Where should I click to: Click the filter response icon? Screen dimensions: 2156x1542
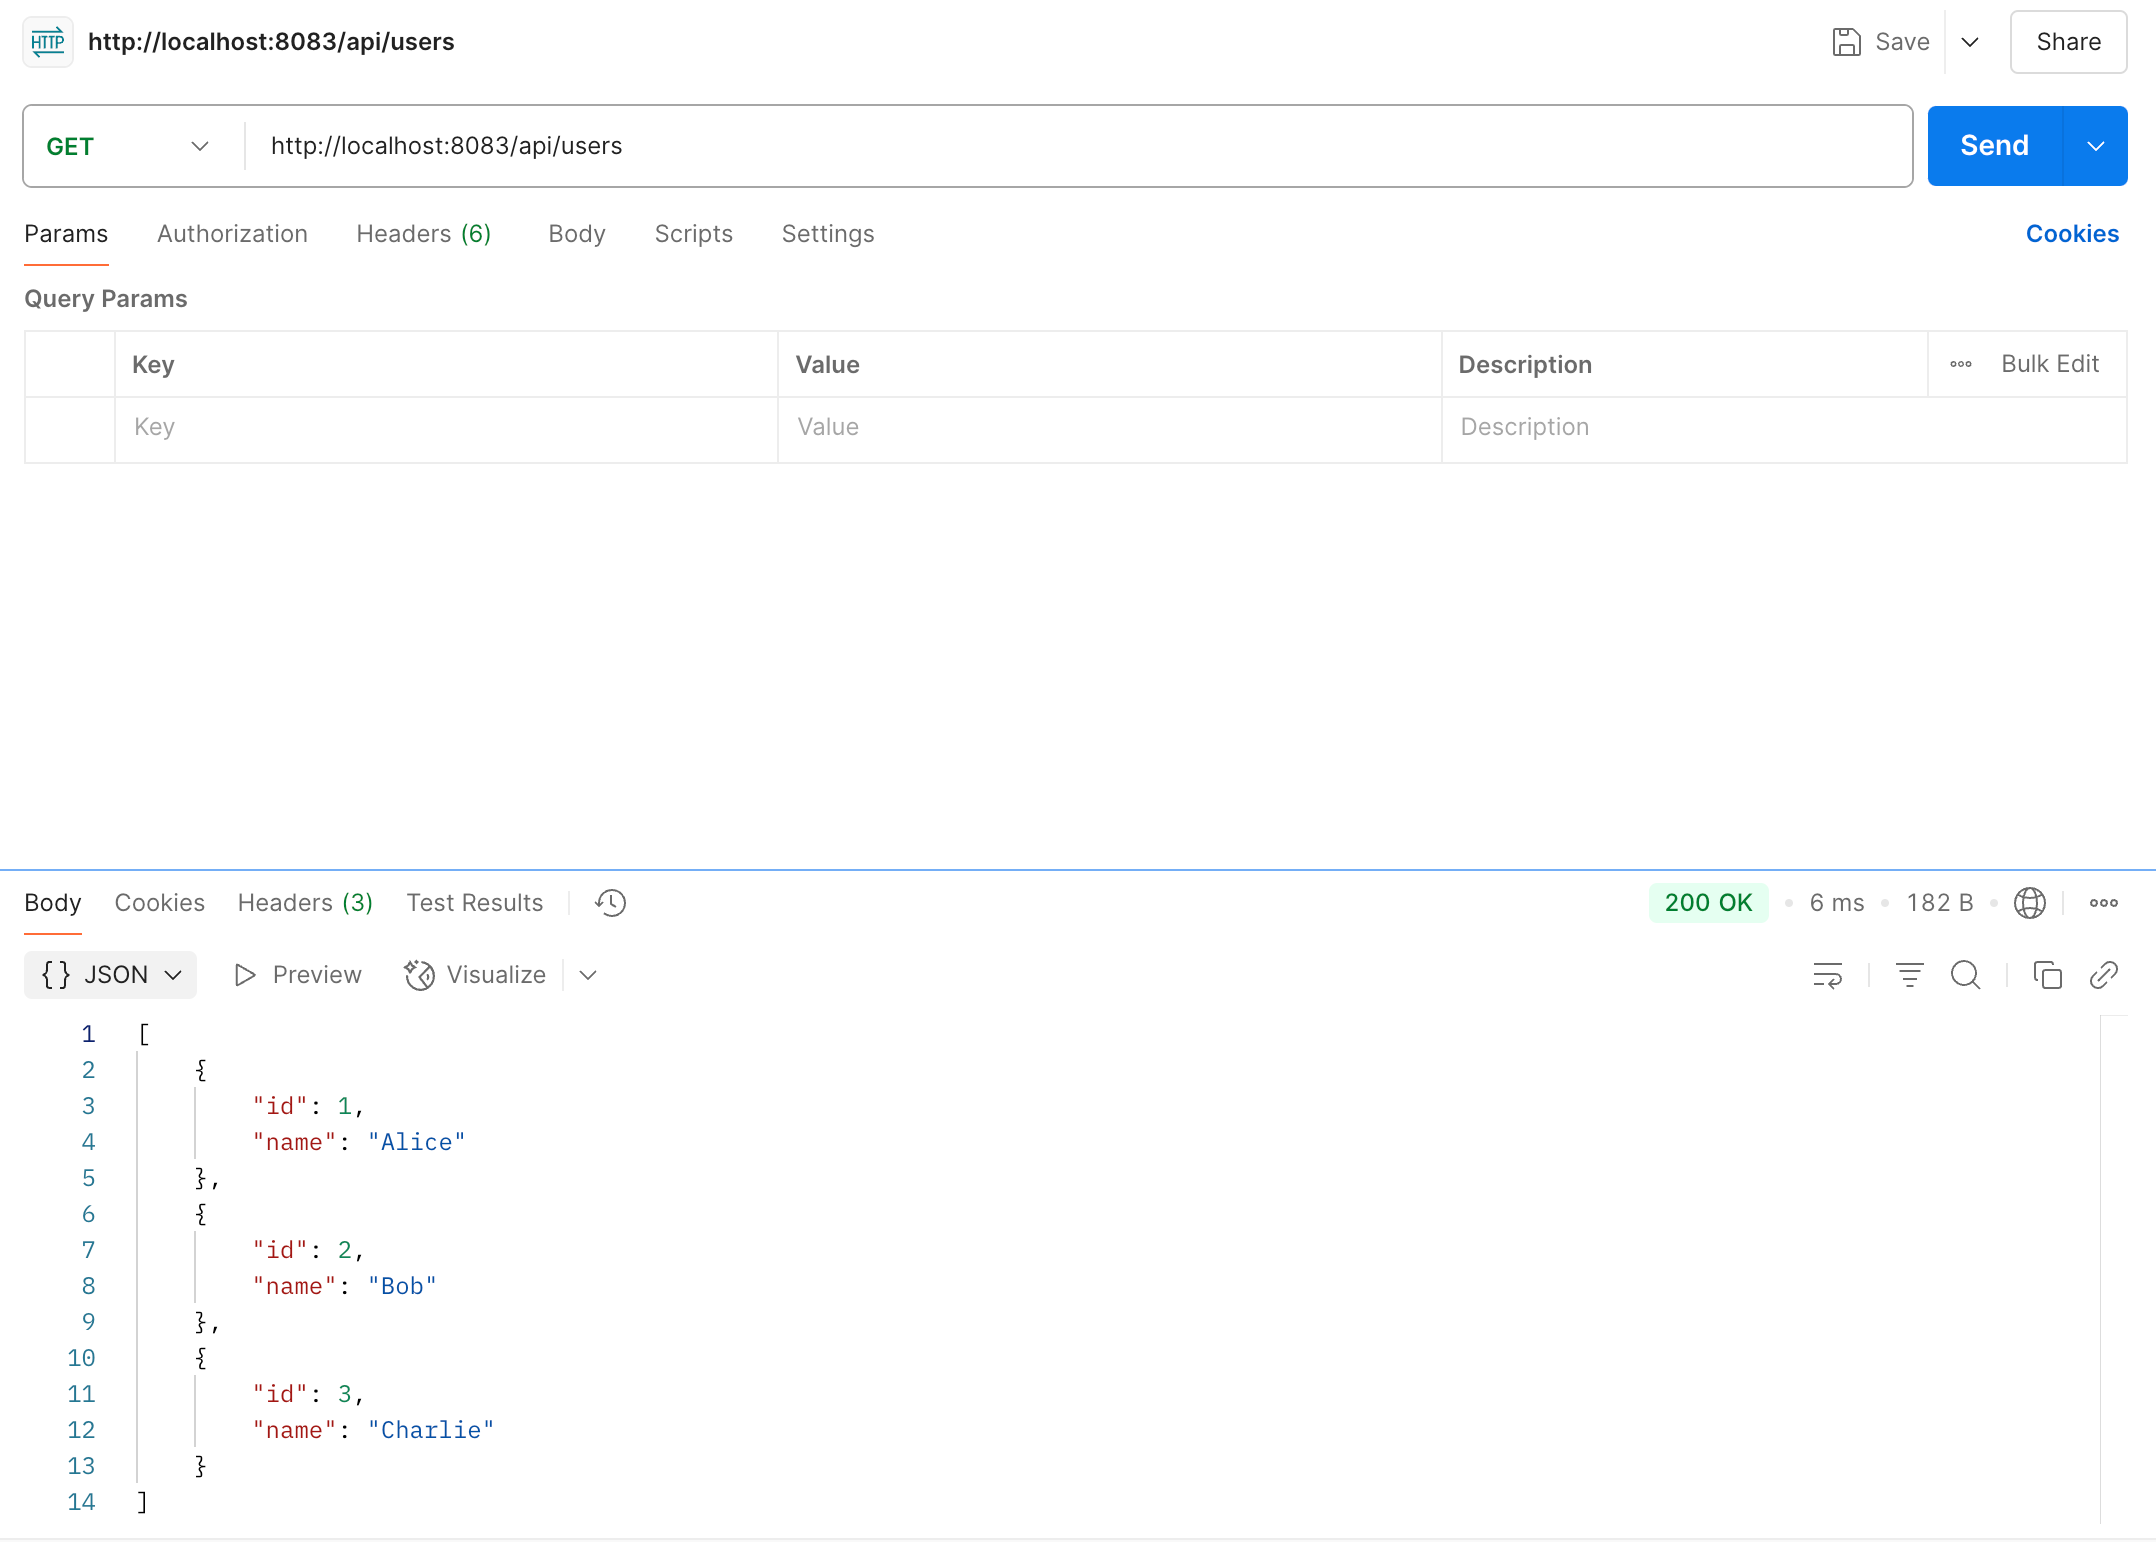tap(1909, 975)
